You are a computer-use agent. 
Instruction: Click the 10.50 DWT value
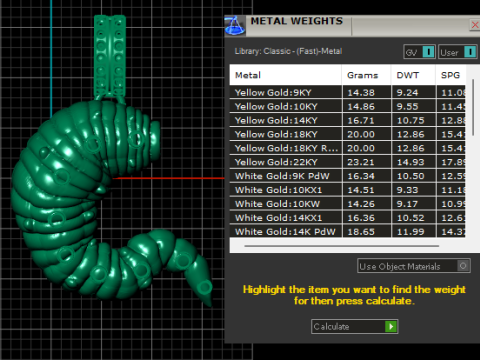coord(410,176)
